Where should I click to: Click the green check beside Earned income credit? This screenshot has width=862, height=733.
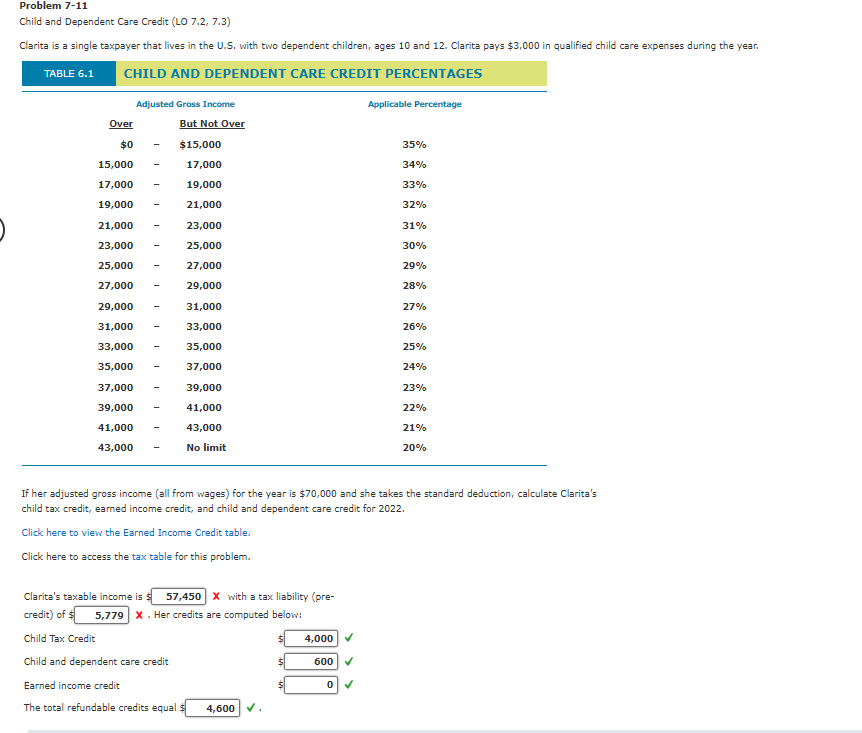coord(349,684)
